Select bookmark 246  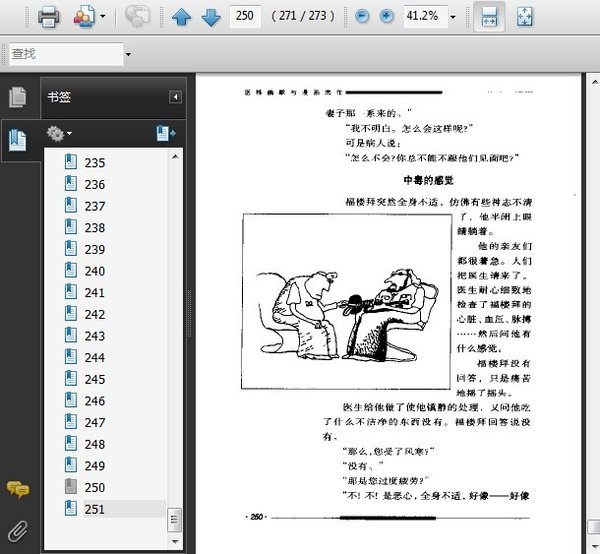click(95, 401)
